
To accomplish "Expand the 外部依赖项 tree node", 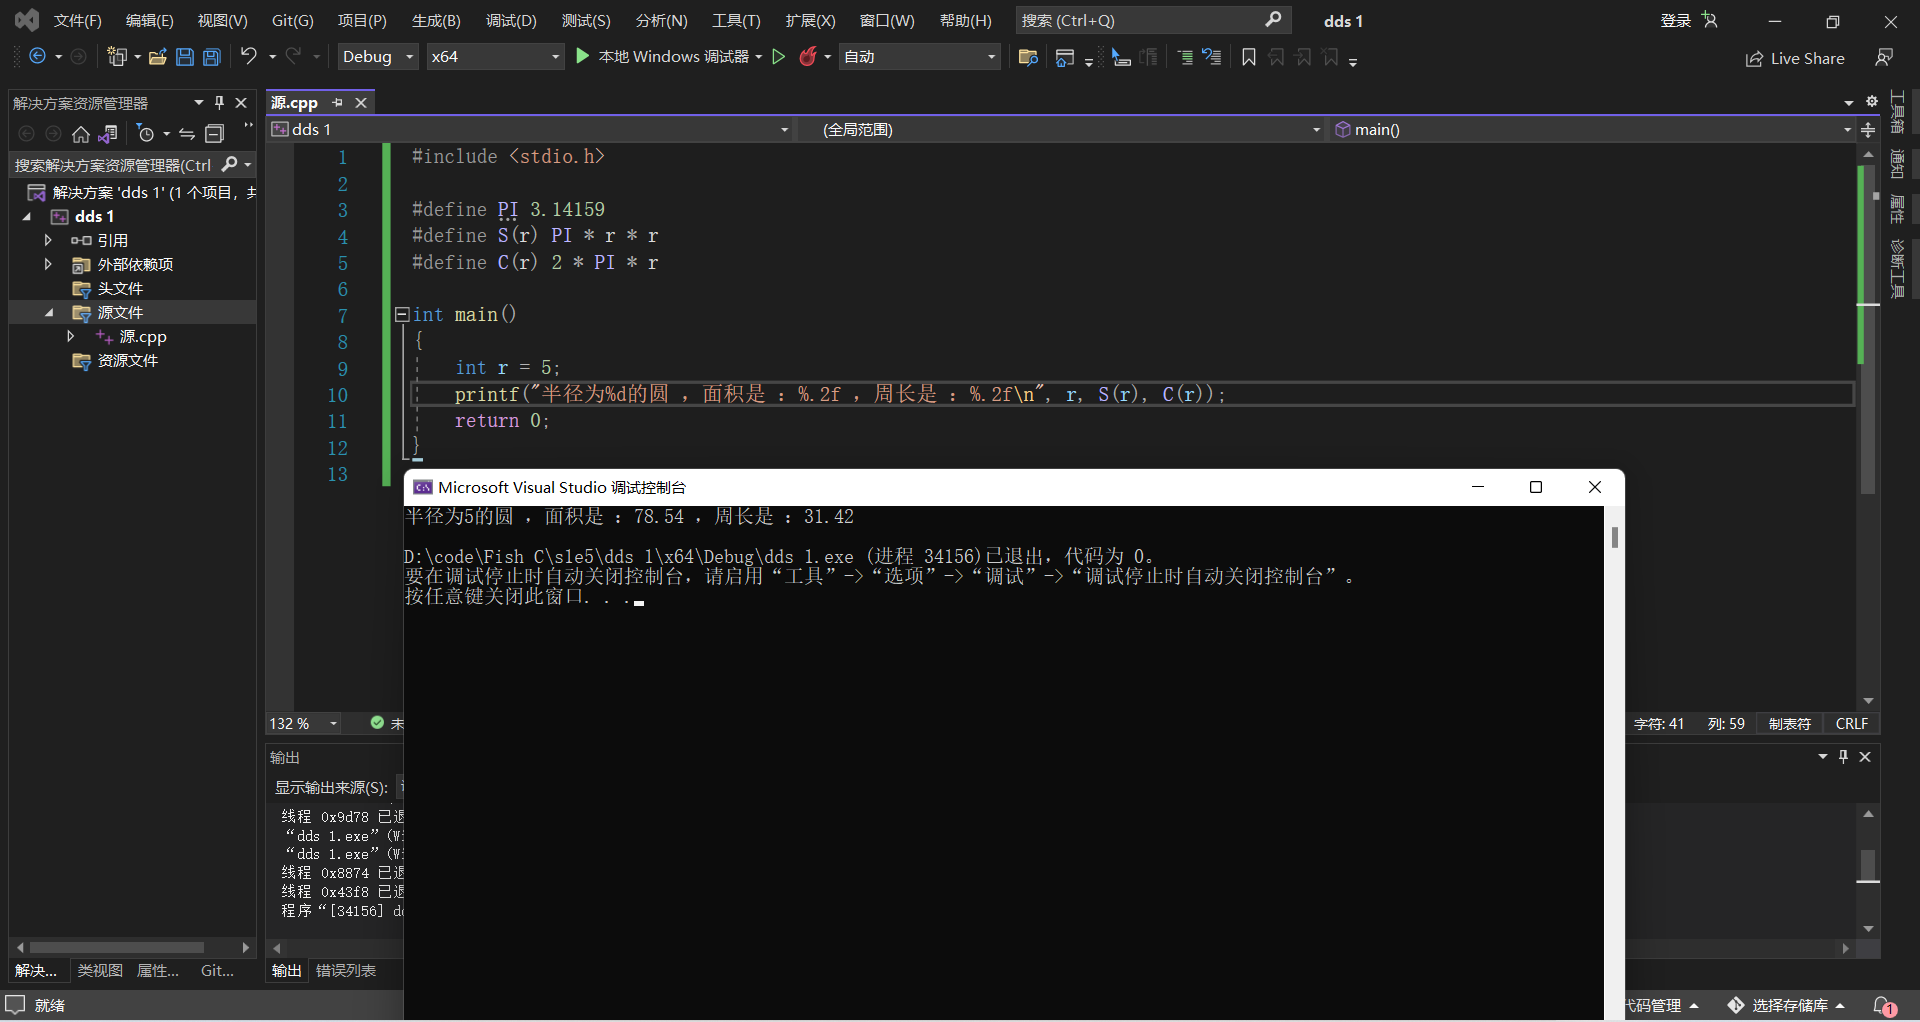I will (x=48, y=265).
